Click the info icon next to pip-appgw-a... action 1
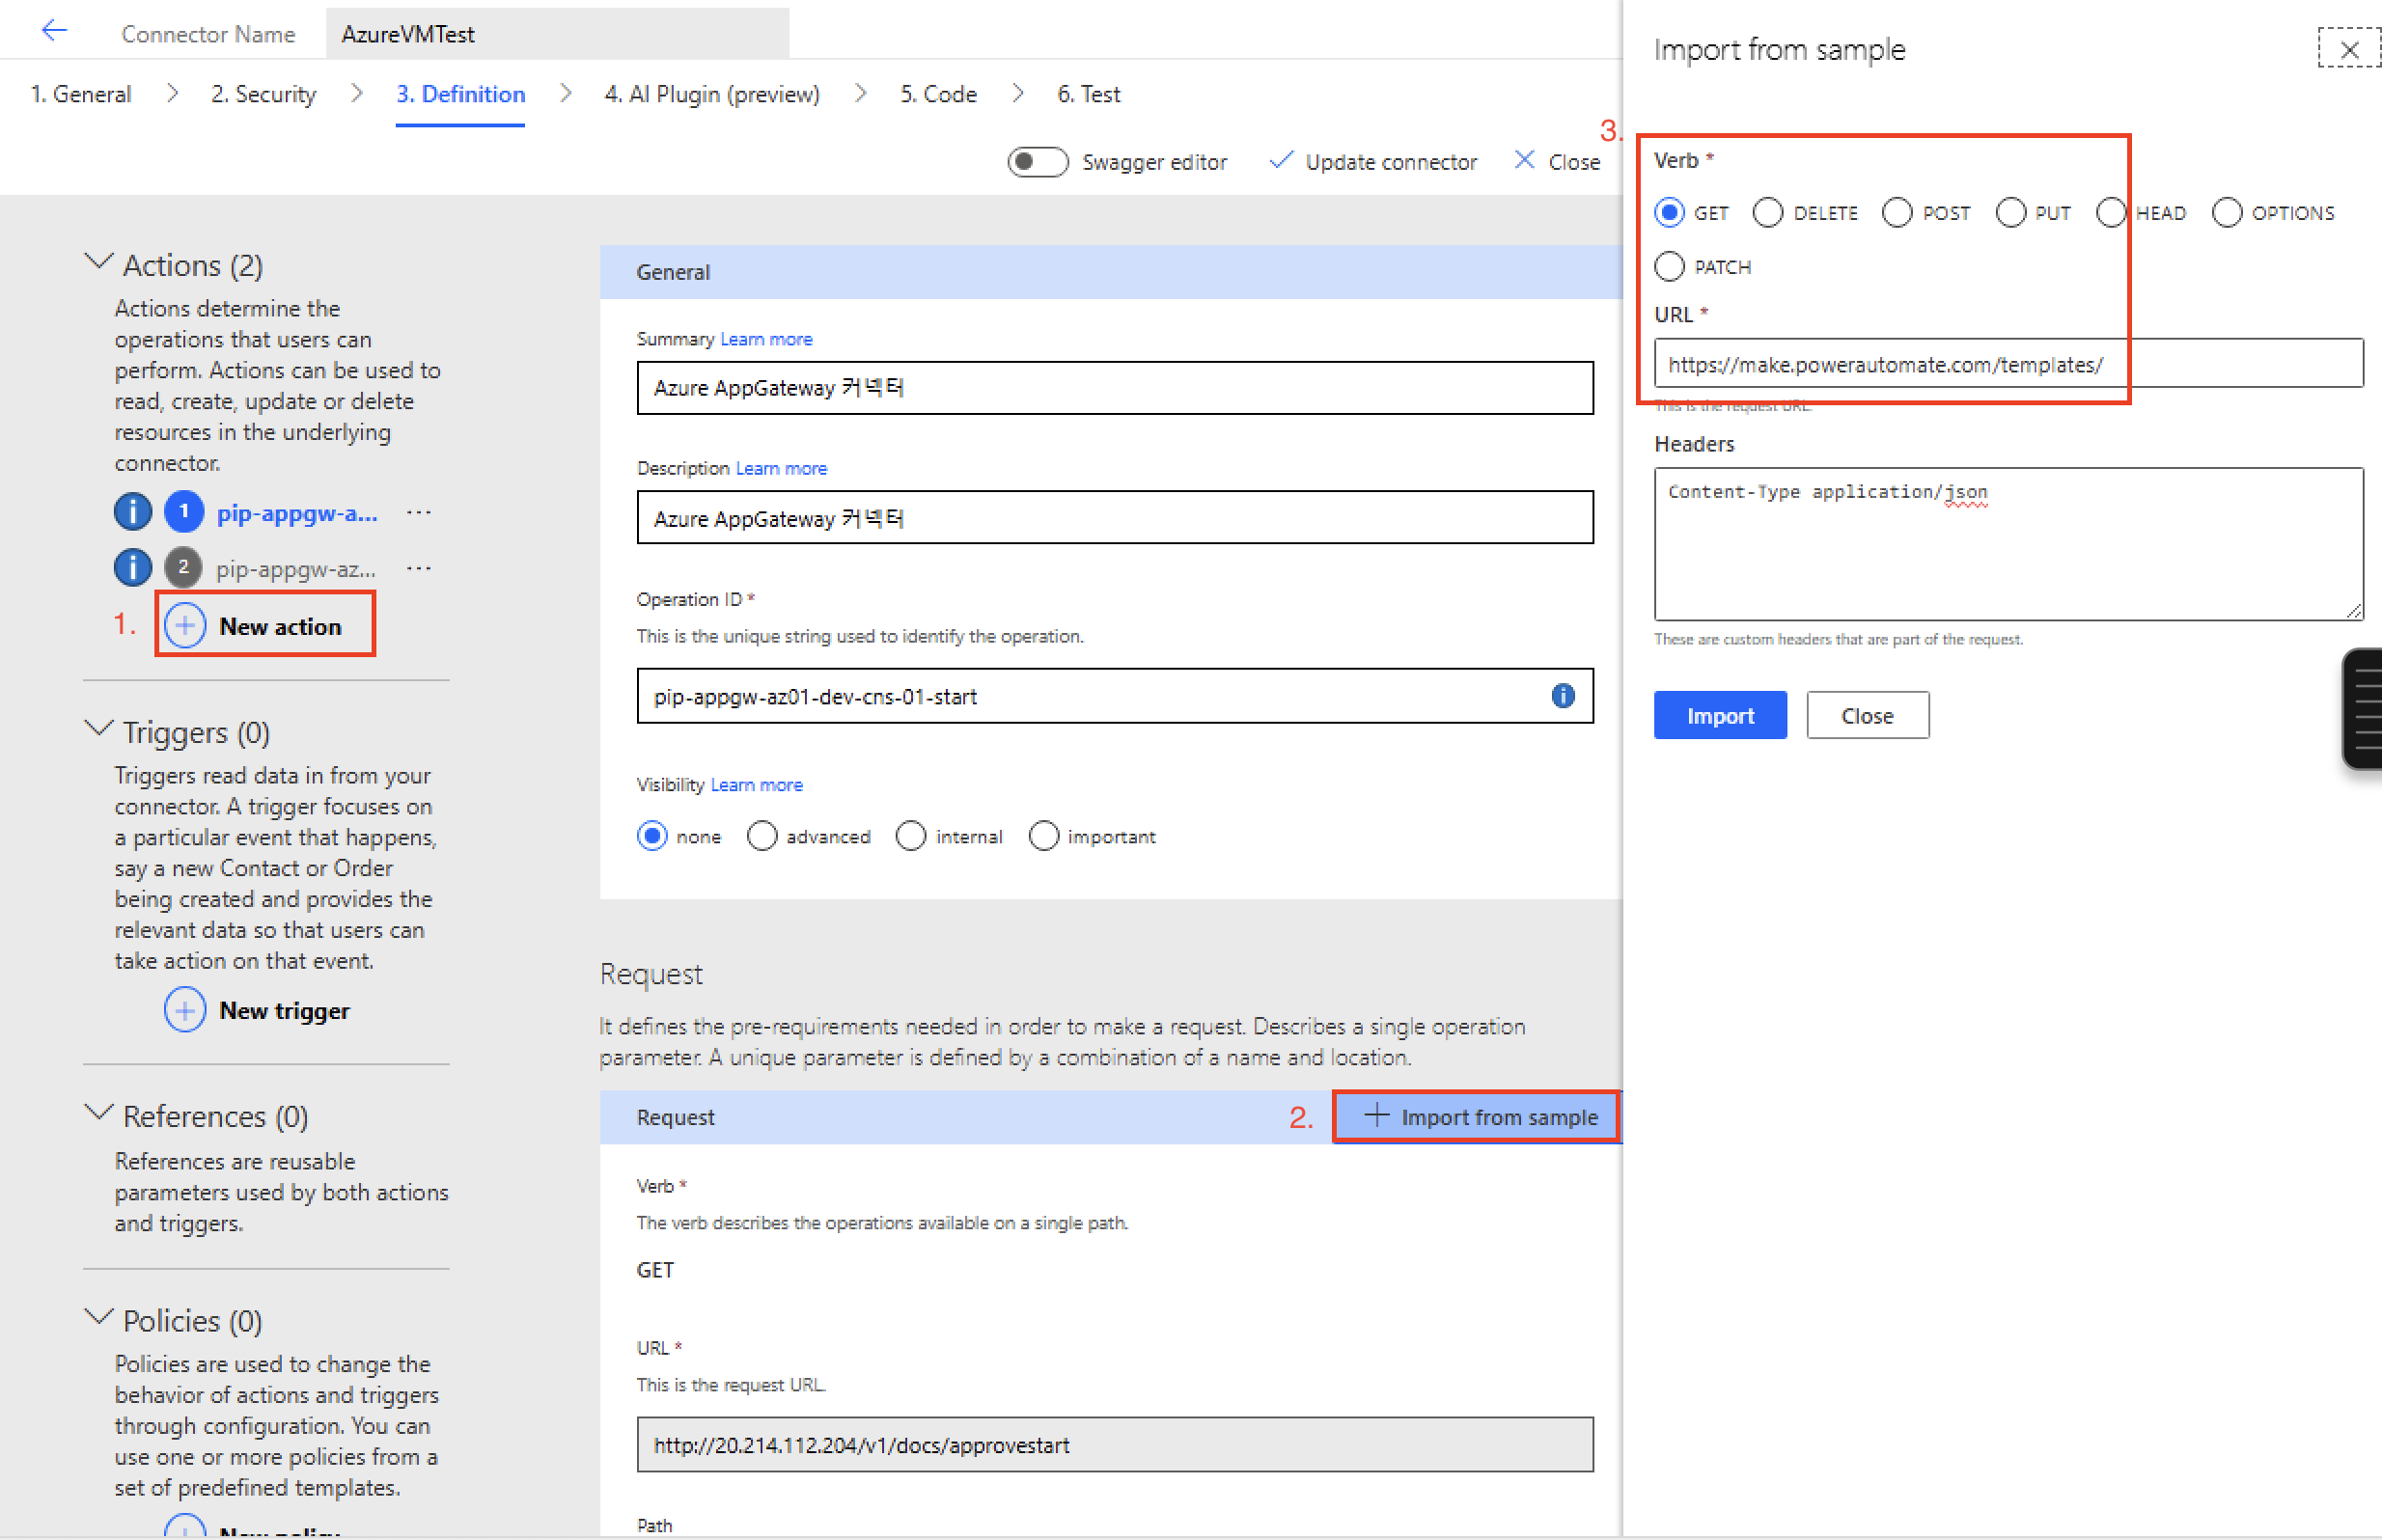 133,512
